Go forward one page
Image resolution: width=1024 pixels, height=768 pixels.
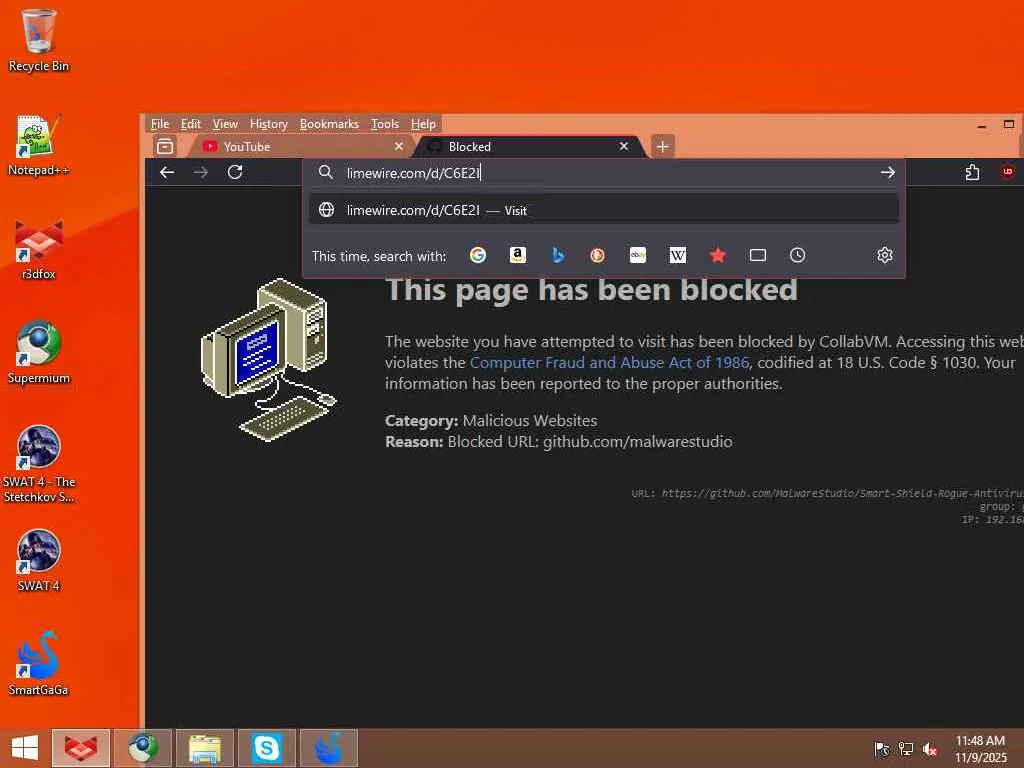[200, 172]
